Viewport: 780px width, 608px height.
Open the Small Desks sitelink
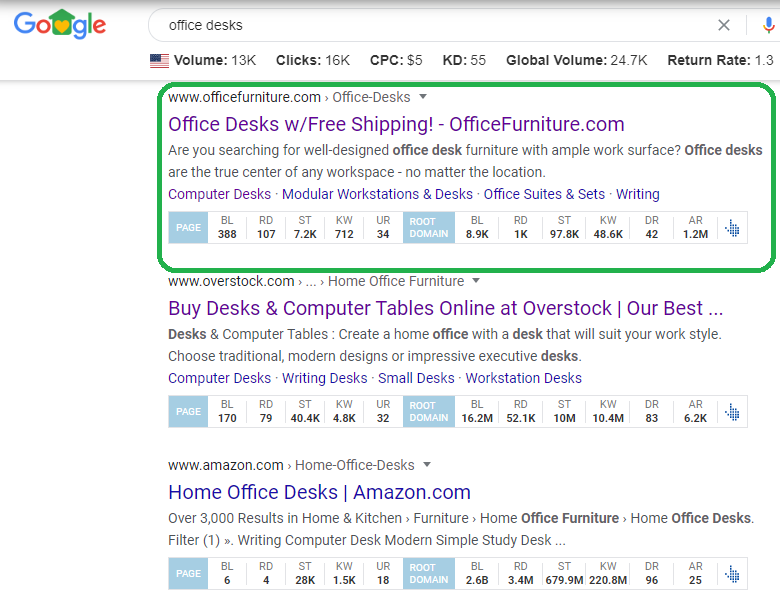click(x=416, y=378)
